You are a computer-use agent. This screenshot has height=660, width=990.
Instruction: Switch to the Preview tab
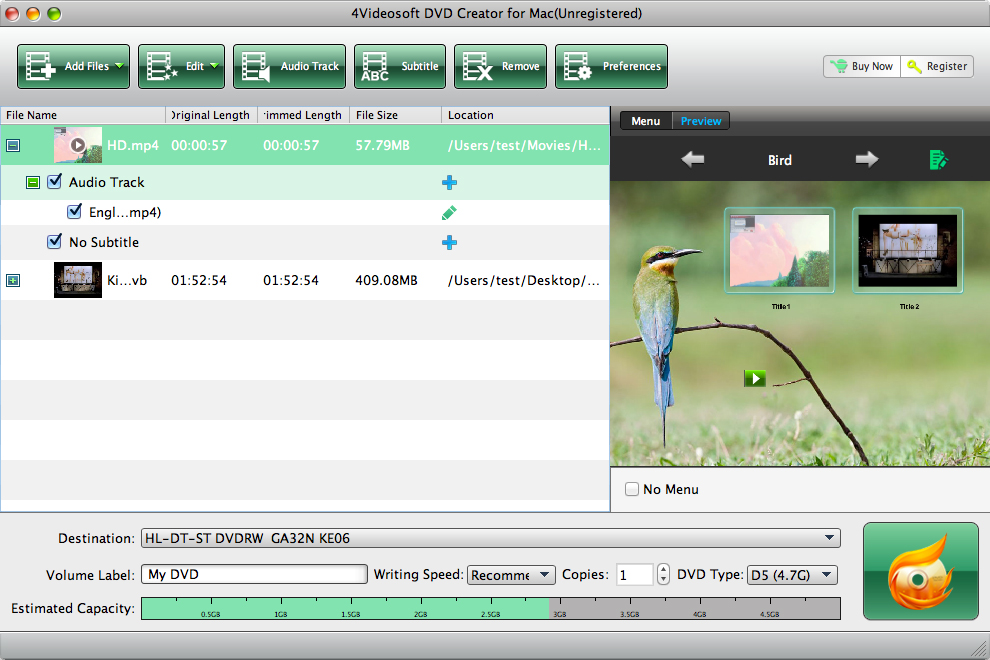tap(701, 121)
